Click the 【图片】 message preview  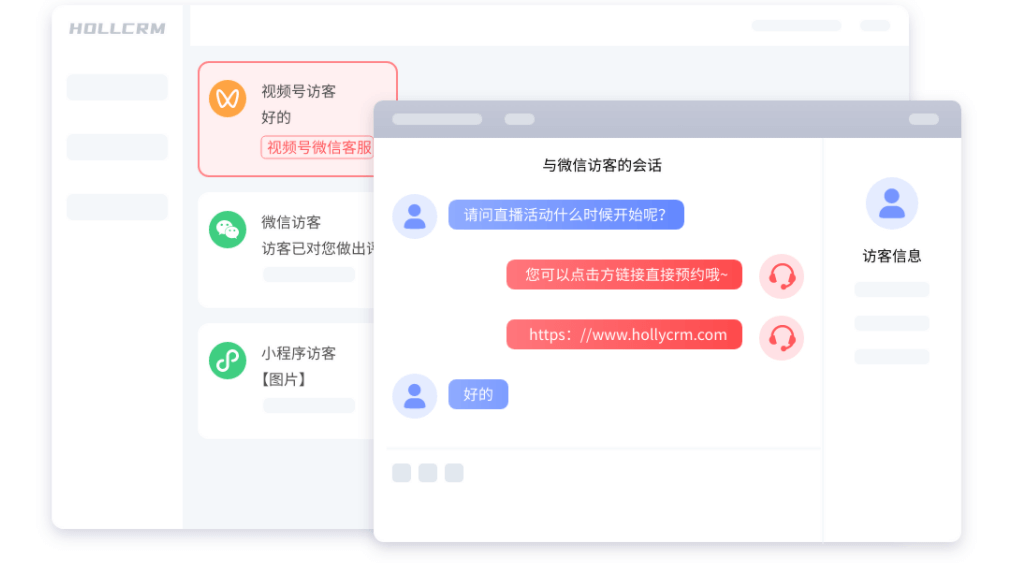coord(284,379)
